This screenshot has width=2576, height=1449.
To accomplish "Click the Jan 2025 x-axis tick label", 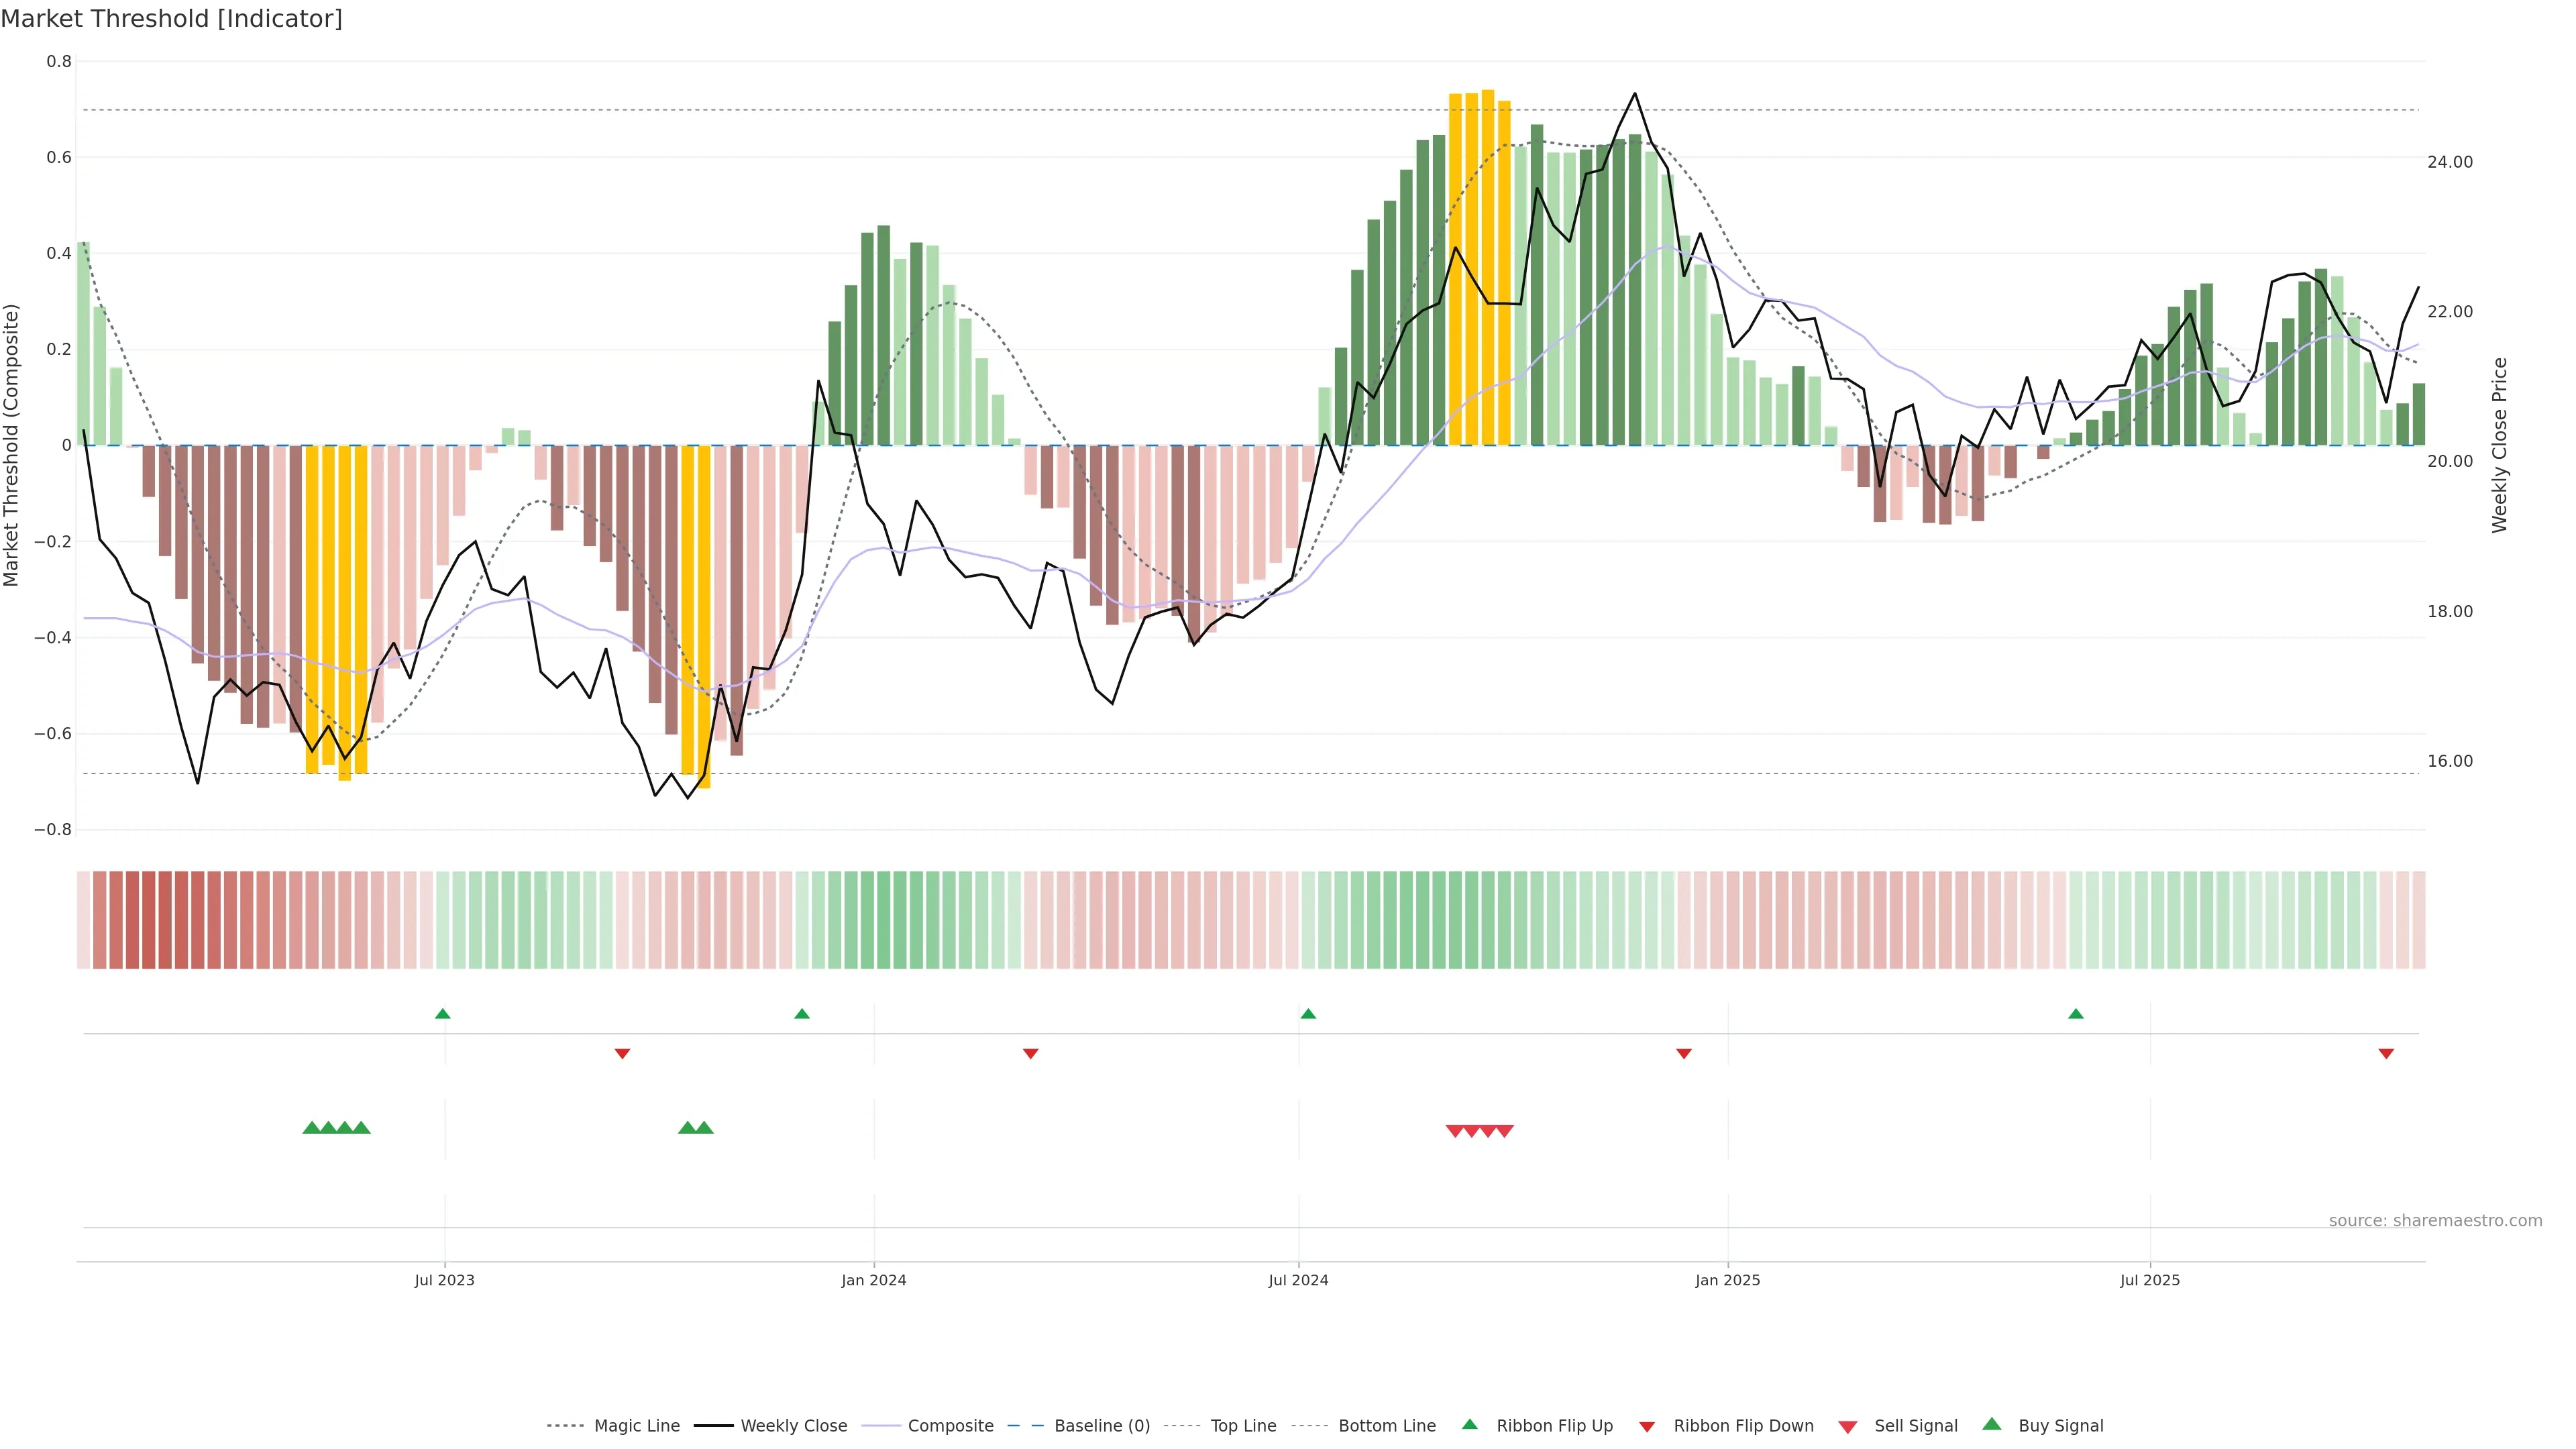I will pyautogui.click(x=1727, y=1280).
